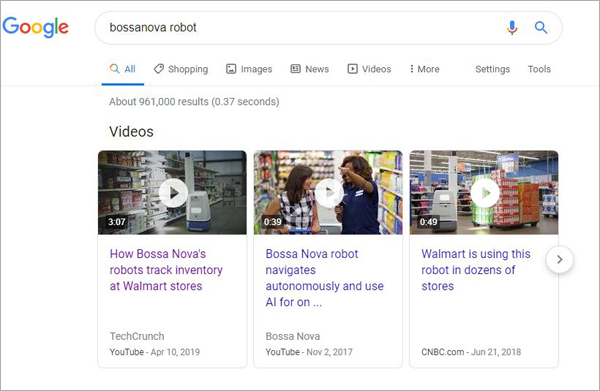The image size is (600, 391).
Task: Play the 0:39 Bossa Nova robot video
Action: coord(329,193)
